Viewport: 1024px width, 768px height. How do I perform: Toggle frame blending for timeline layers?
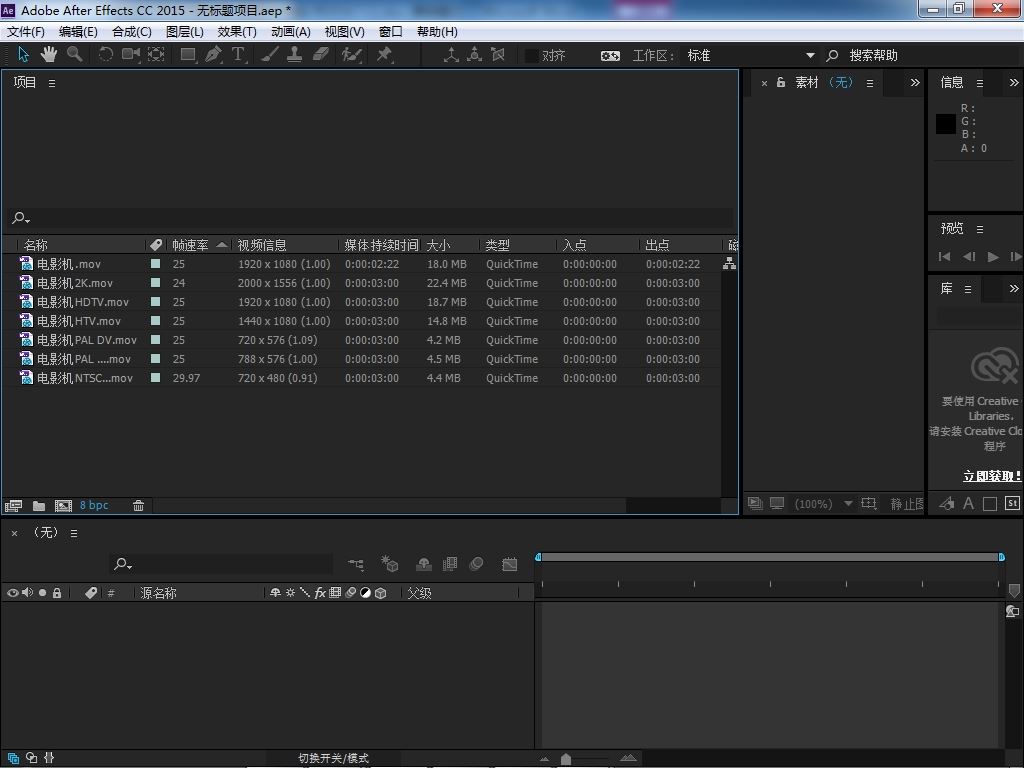pyautogui.click(x=450, y=564)
